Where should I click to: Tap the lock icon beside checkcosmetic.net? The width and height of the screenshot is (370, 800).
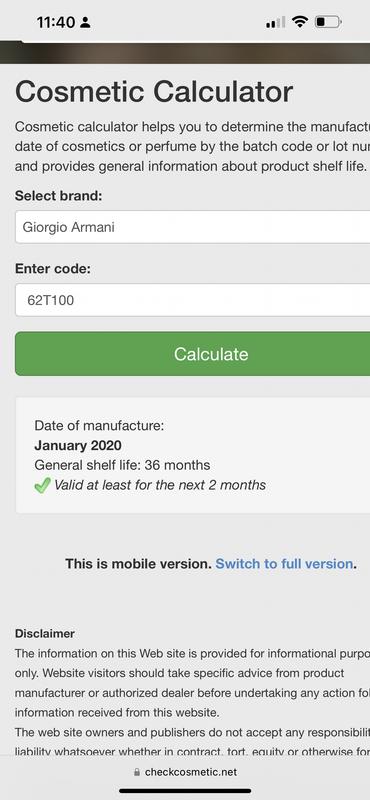[x=137, y=772]
